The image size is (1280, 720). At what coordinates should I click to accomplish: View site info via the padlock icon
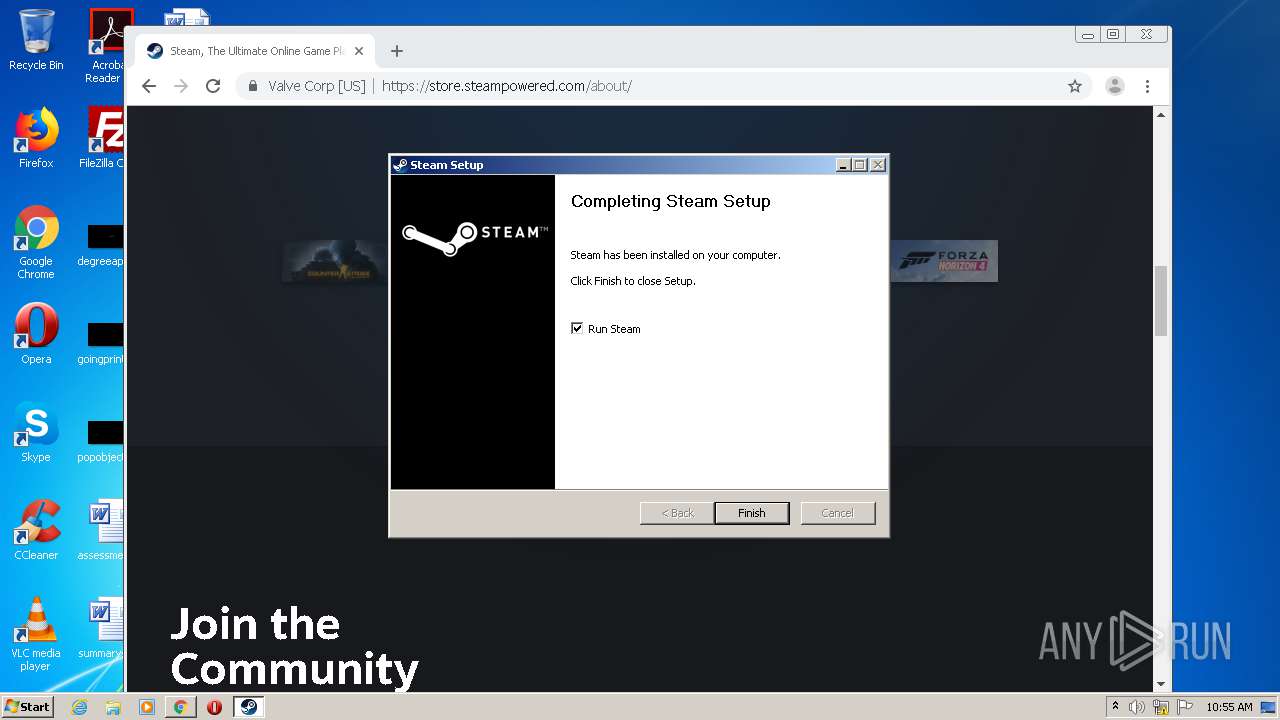[x=253, y=86]
